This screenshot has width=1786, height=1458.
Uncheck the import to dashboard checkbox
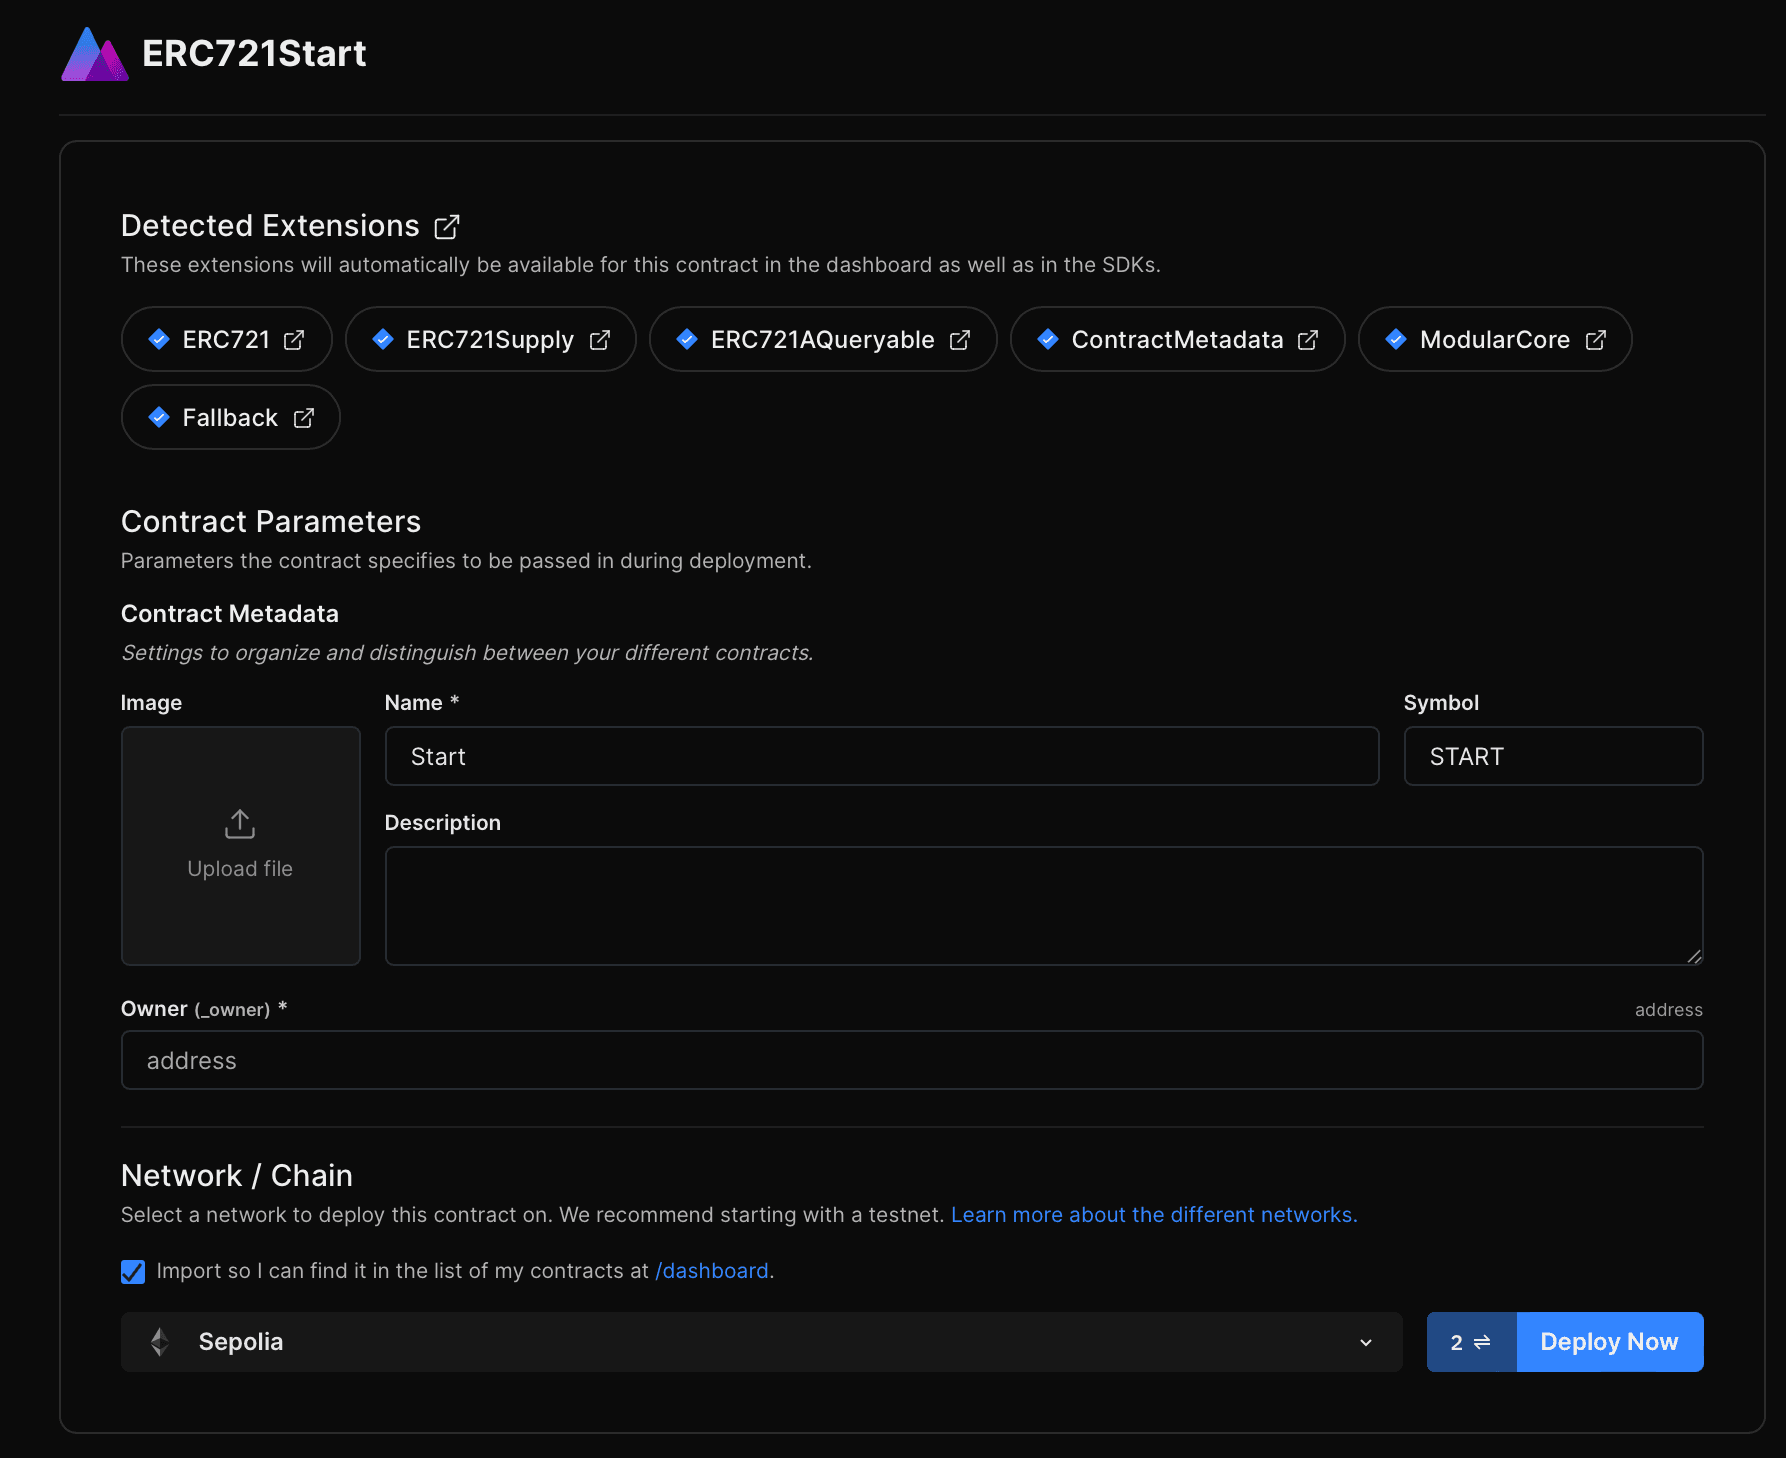click(133, 1271)
